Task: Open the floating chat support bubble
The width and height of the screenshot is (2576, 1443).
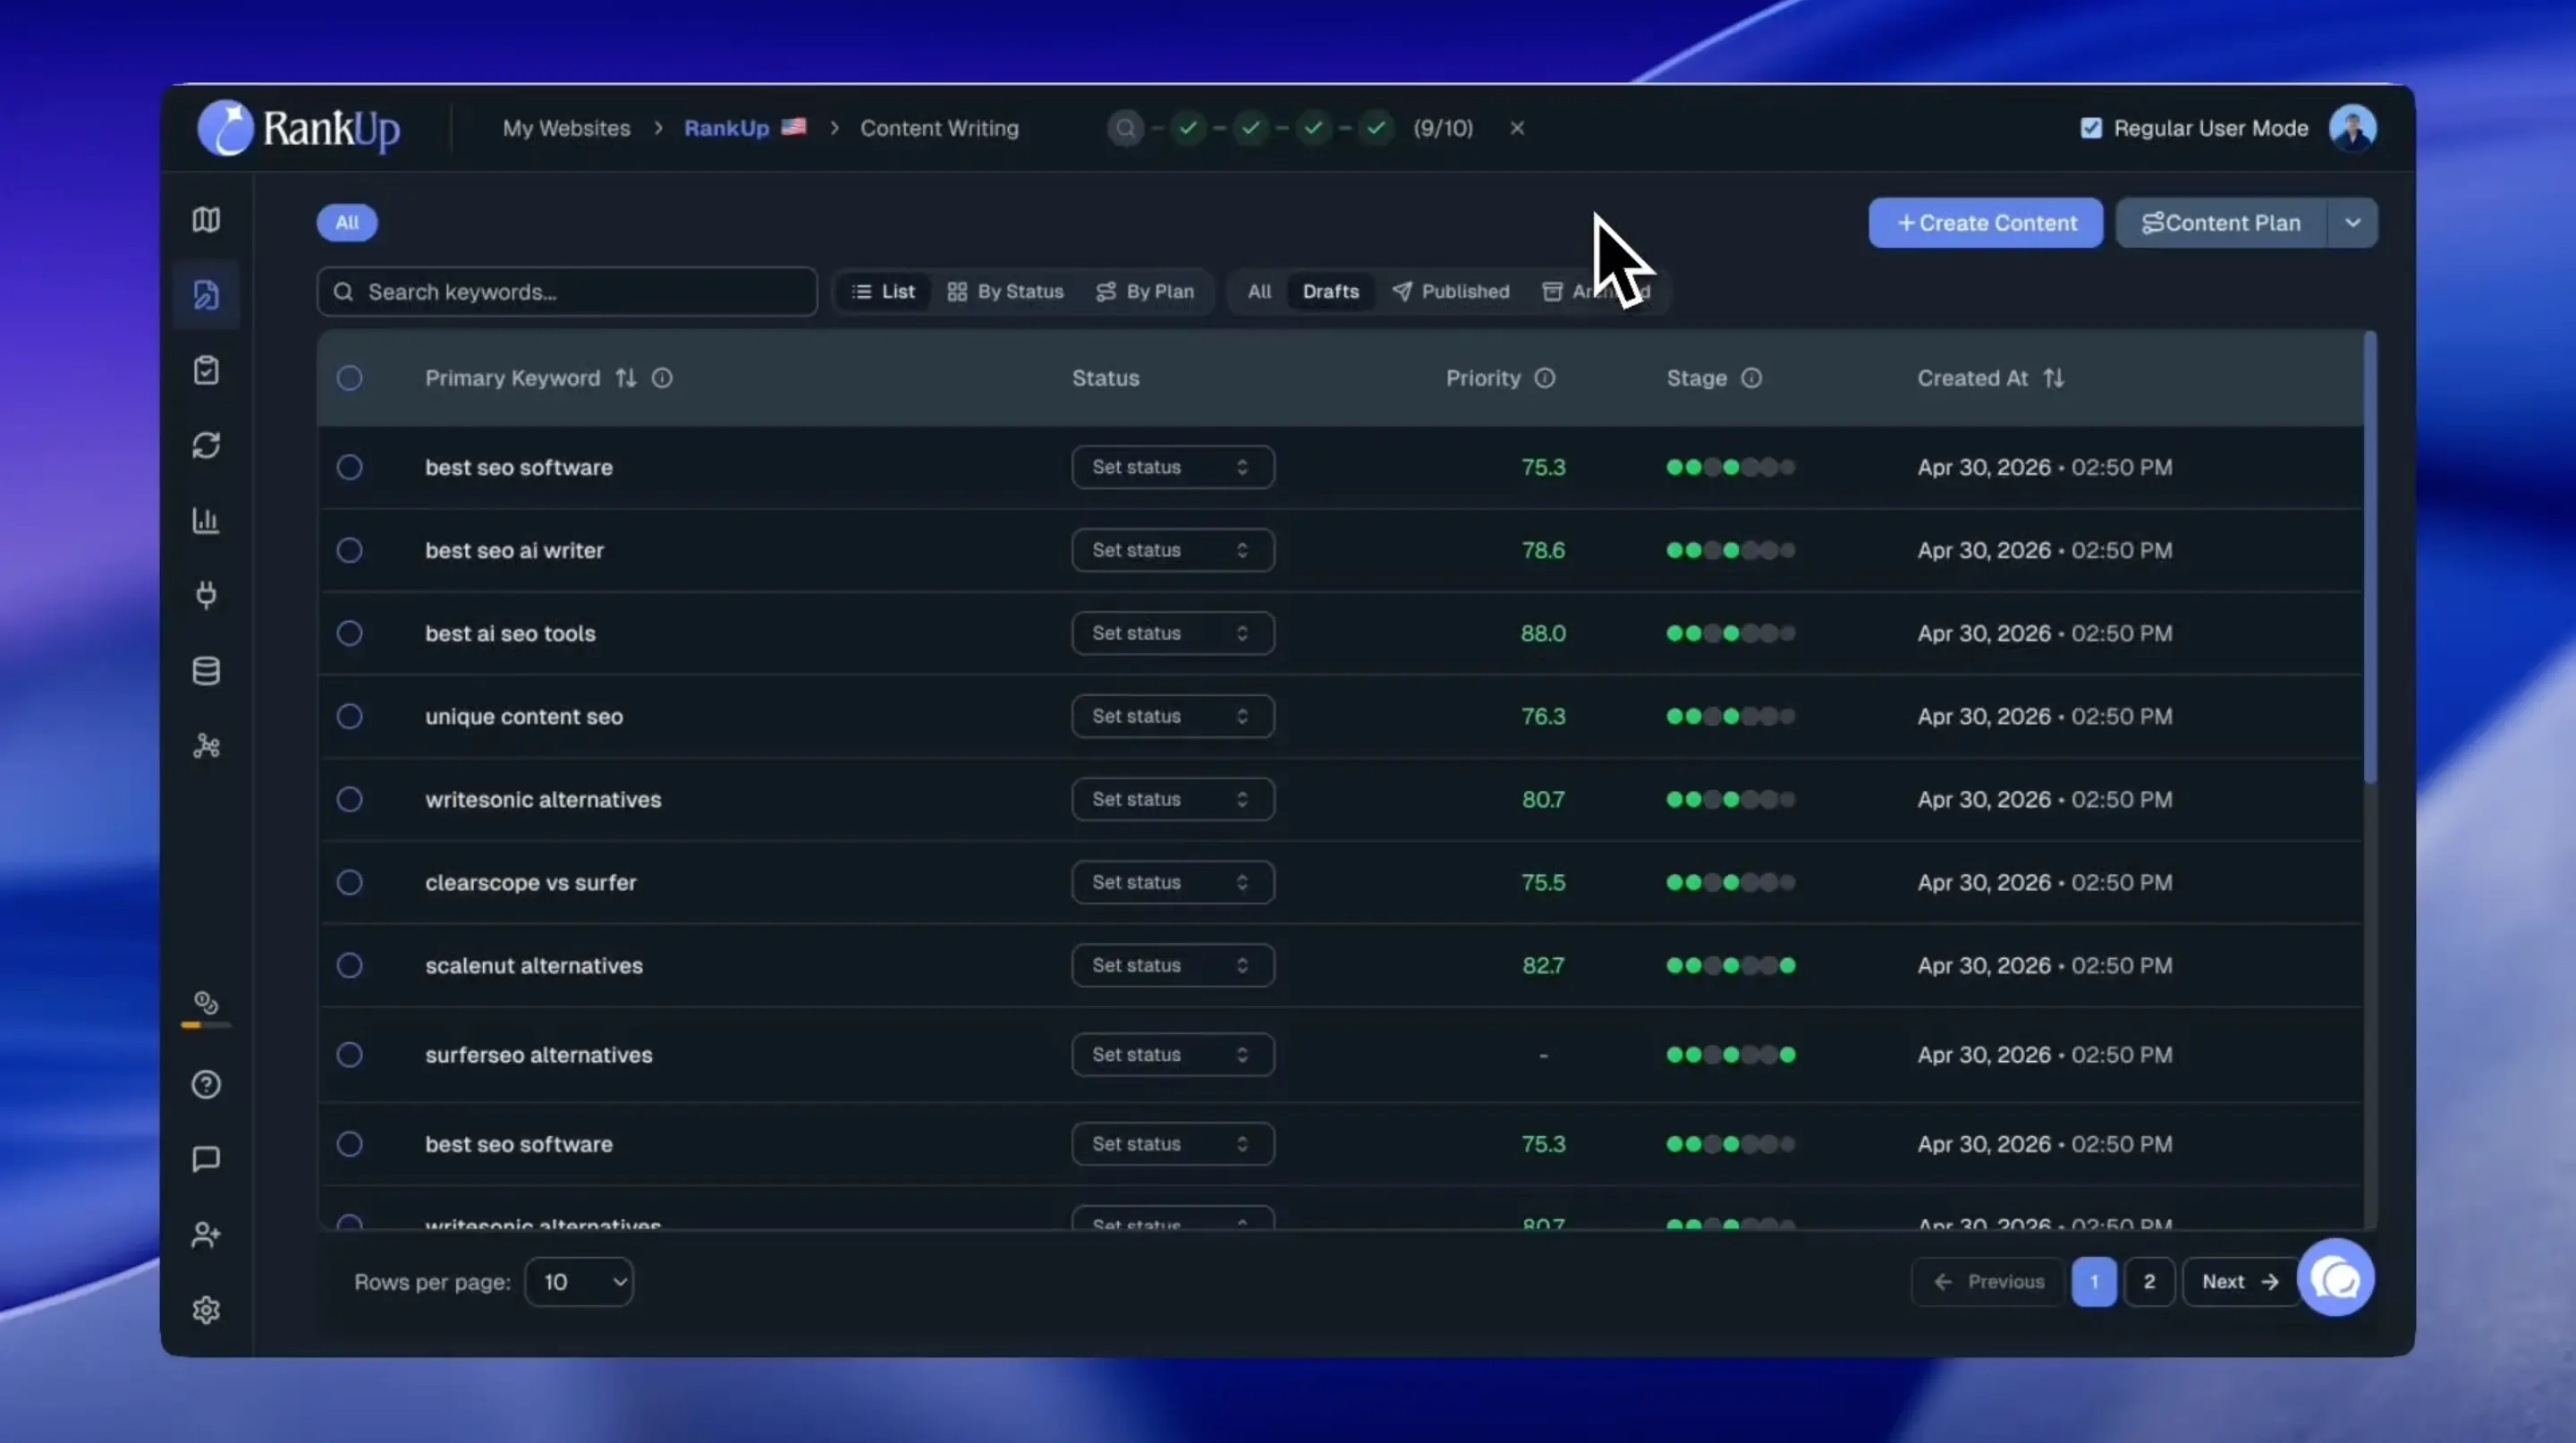Action: click(x=2336, y=1278)
